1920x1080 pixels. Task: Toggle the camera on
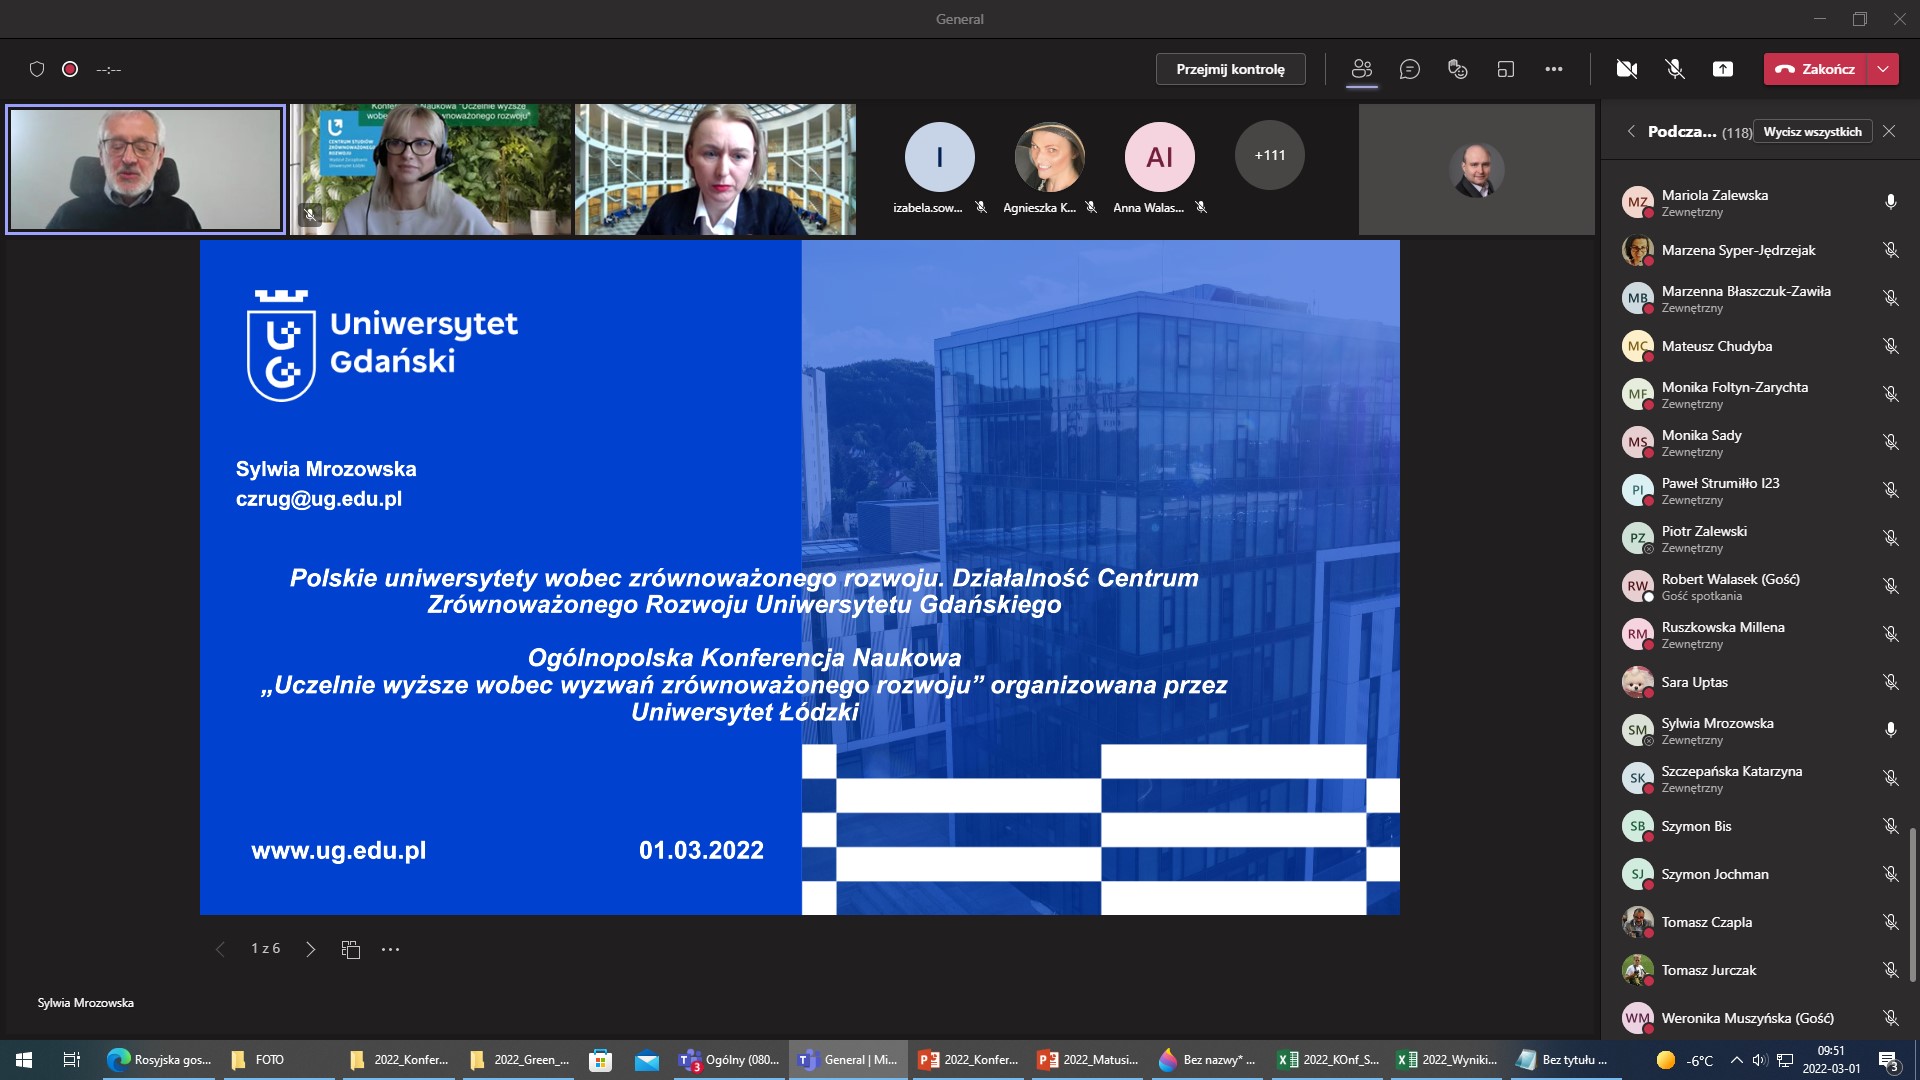tap(1627, 68)
